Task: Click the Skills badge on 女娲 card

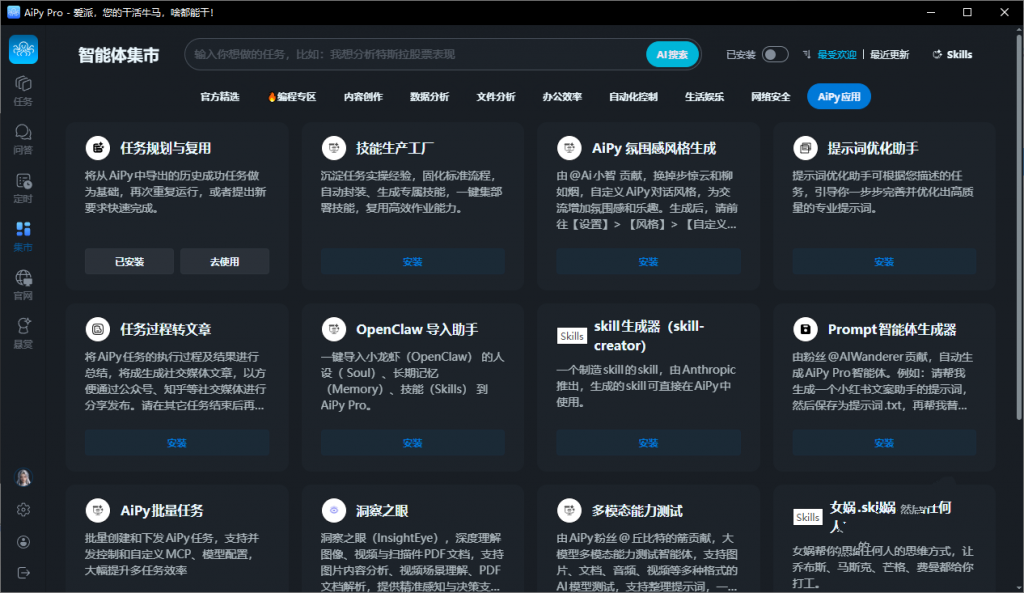Action: 807,517
